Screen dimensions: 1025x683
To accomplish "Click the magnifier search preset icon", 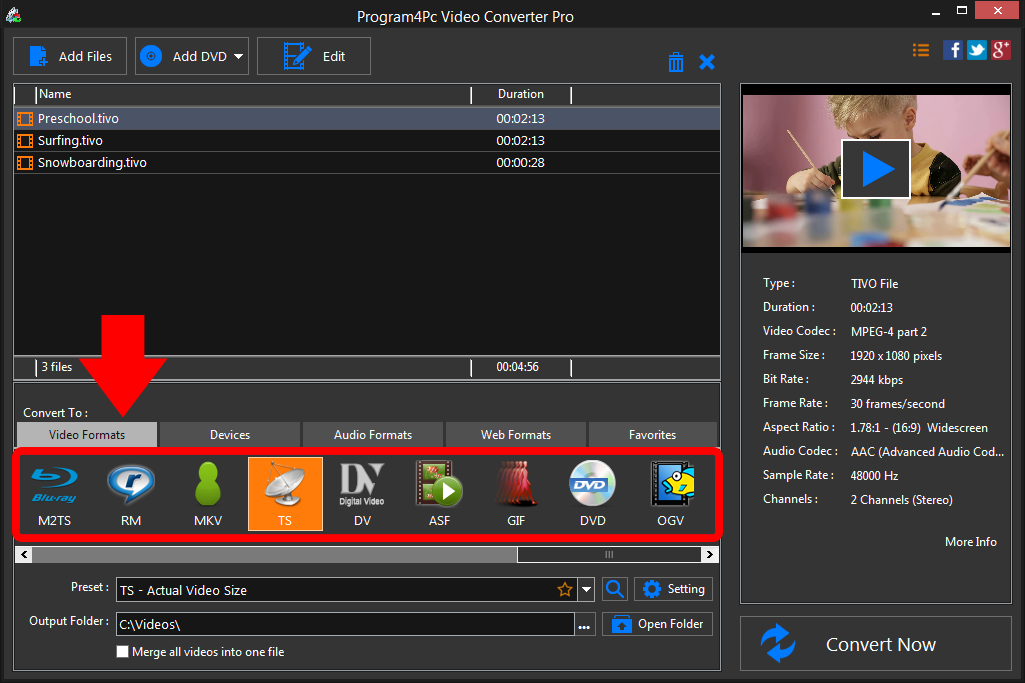I will pos(614,589).
